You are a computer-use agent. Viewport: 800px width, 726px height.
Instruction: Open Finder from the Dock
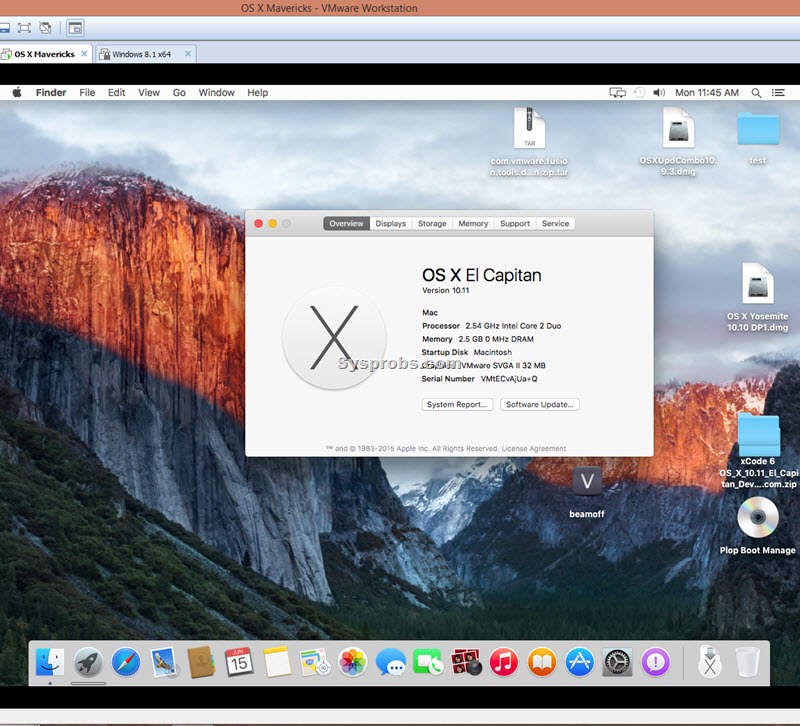pyautogui.click(x=50, y=662)
